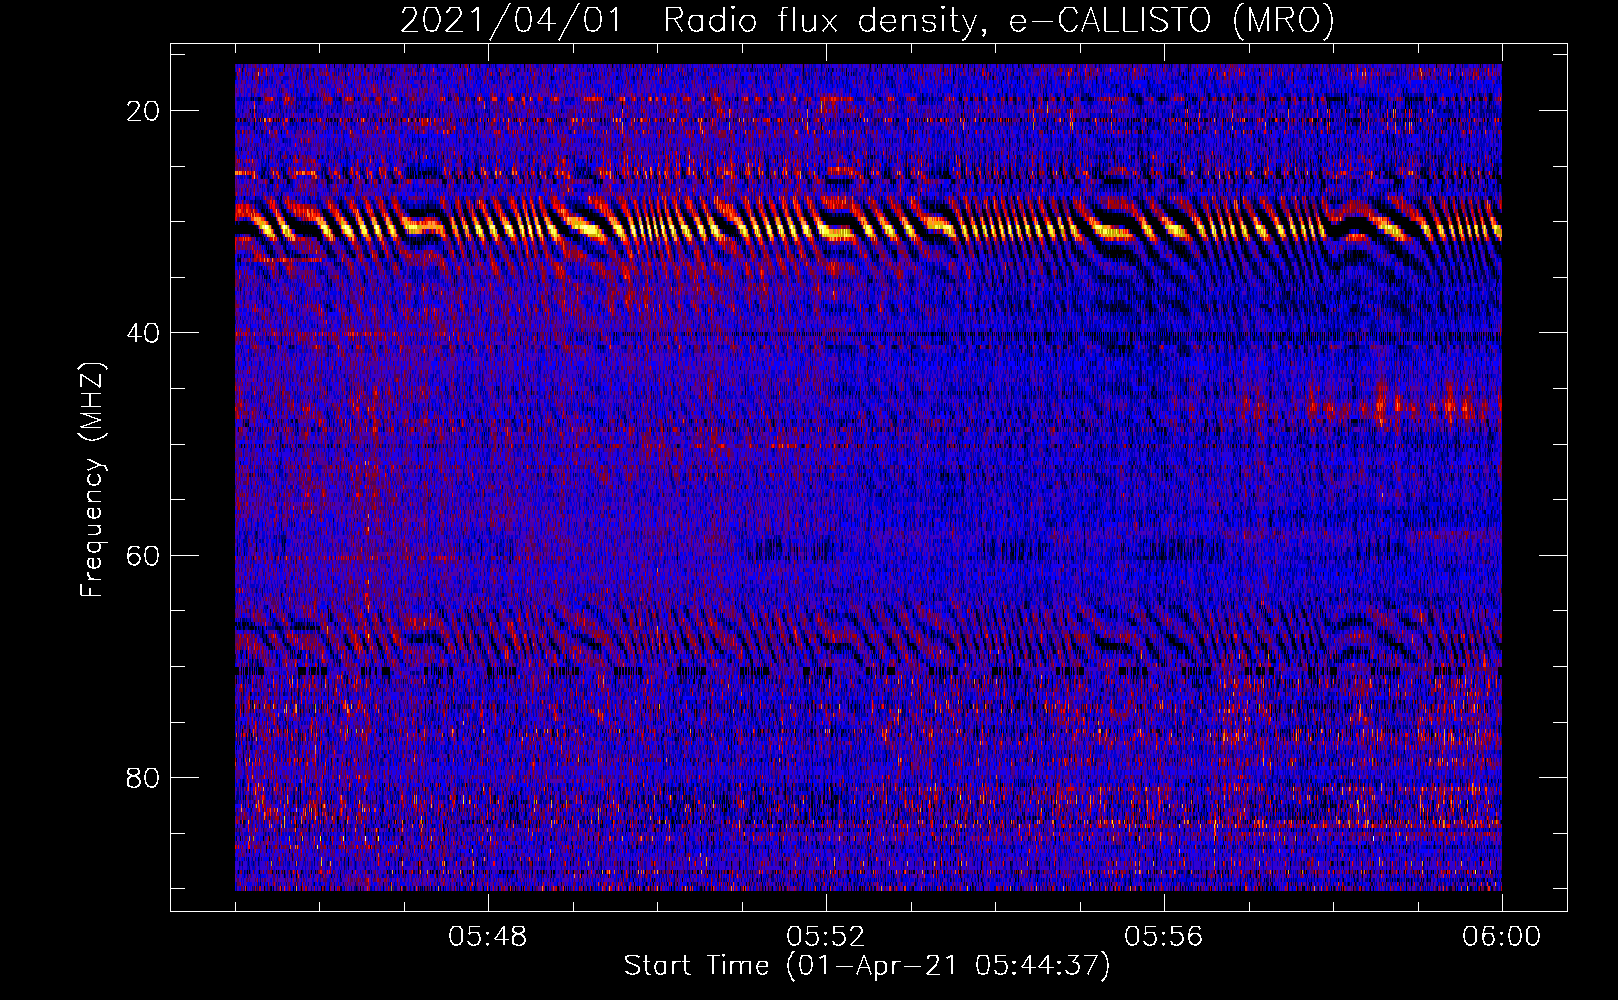Click the frequency tick label '20'
Image resolution: width=1618 pixels, height=1000 pixels.
tap(143, 111)
